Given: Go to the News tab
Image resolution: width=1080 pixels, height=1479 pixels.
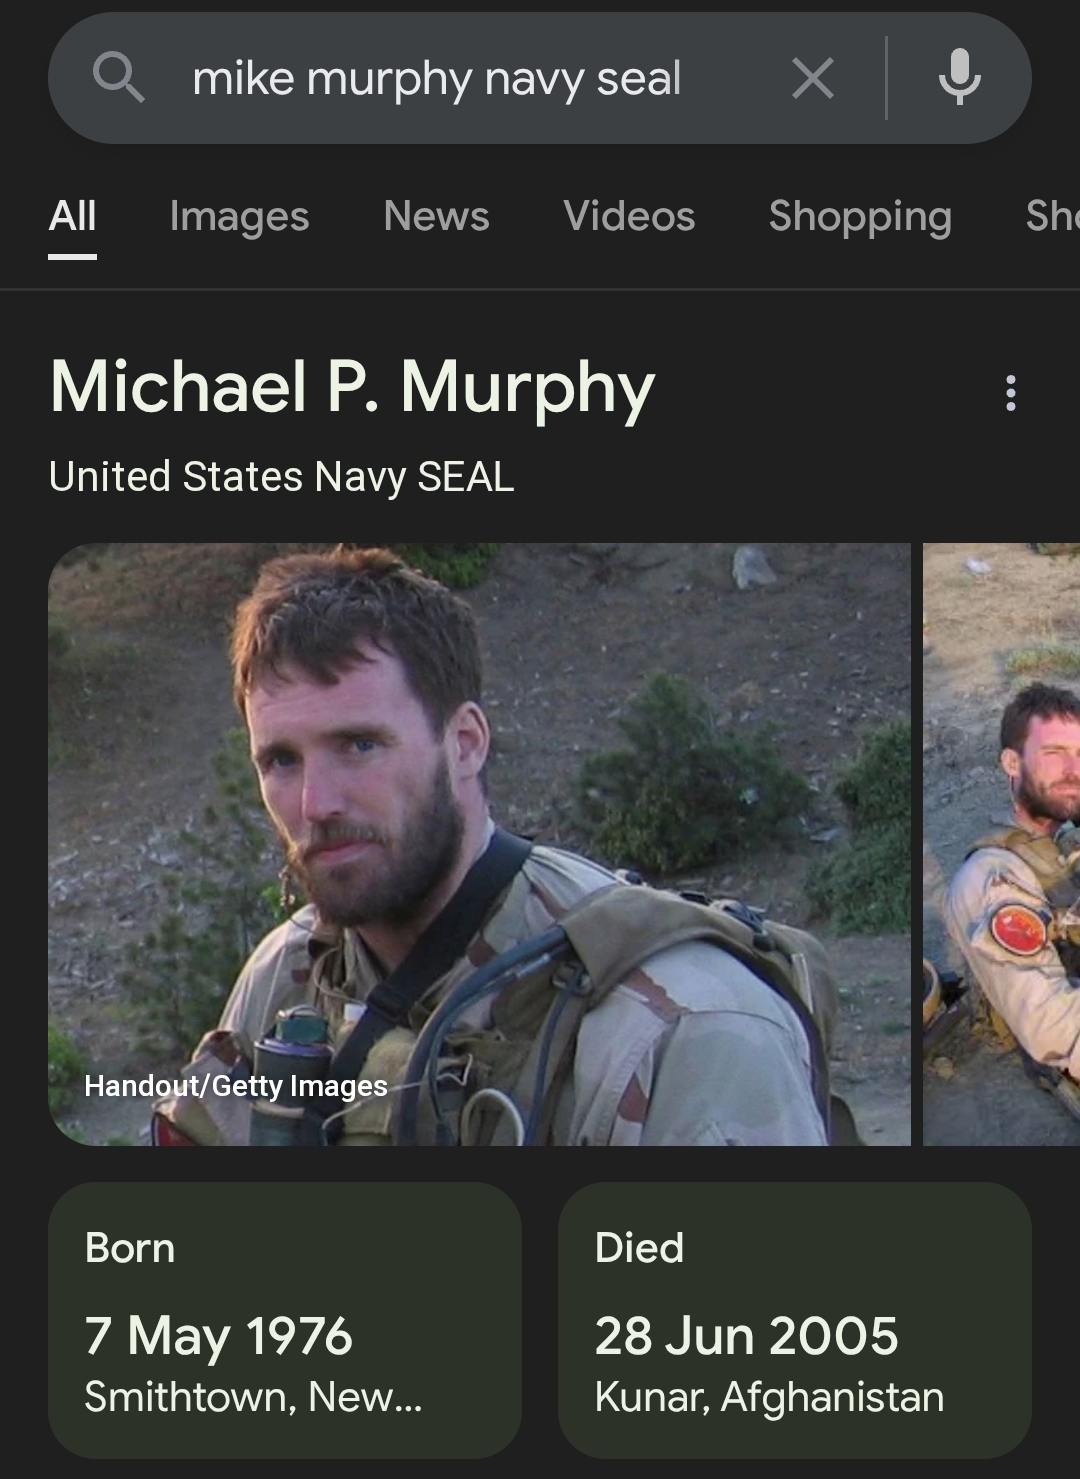Looking at the screenshot, I should pyautogui.click(x=436, y=216).
